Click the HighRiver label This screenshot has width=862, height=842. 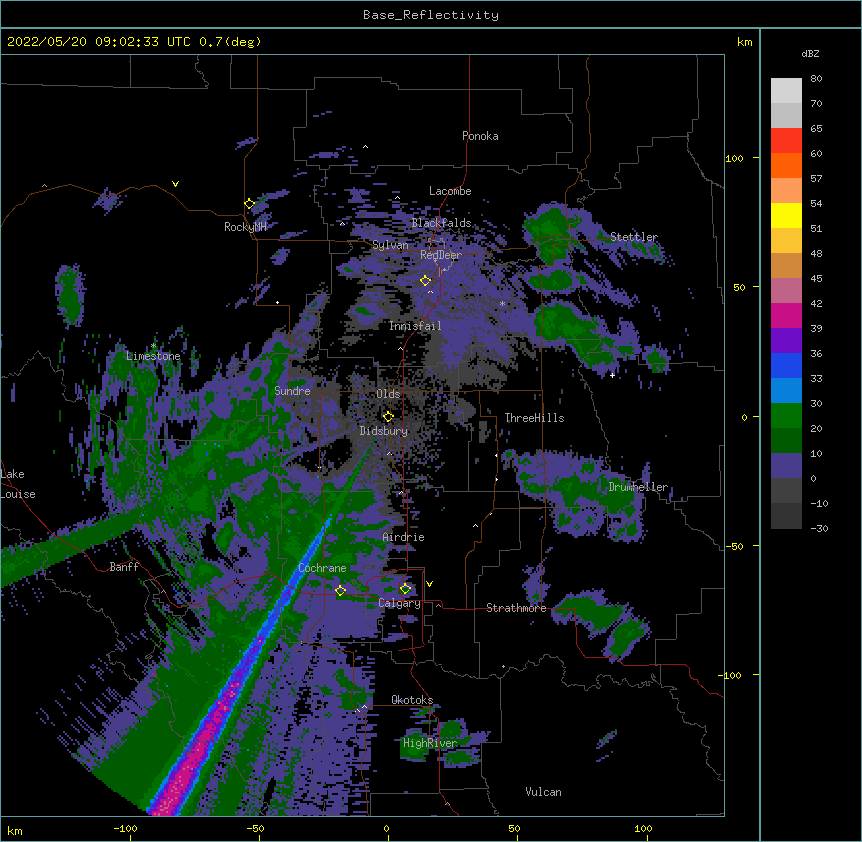tap(430, 743)
